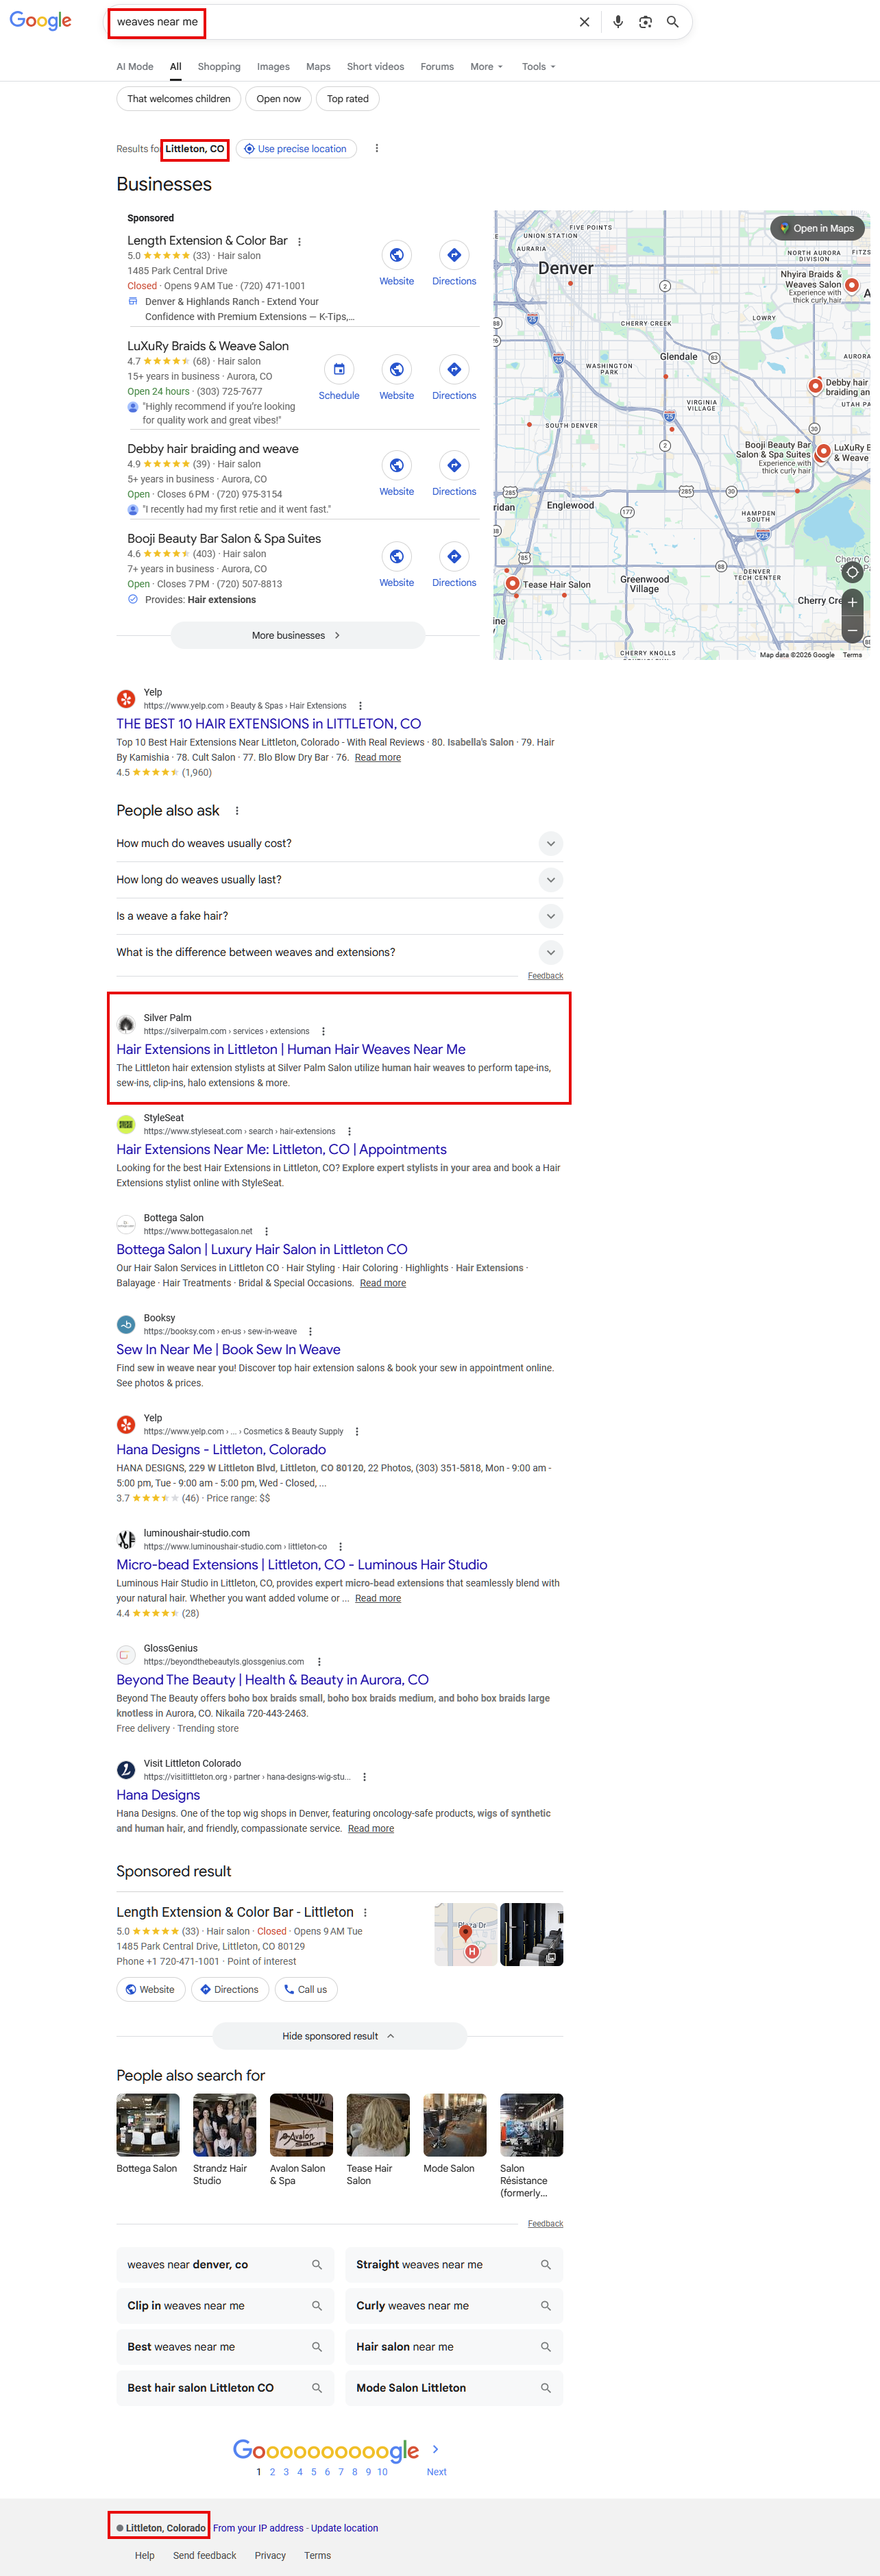
Task: Open options for People also ask
Action: point(237,811)
